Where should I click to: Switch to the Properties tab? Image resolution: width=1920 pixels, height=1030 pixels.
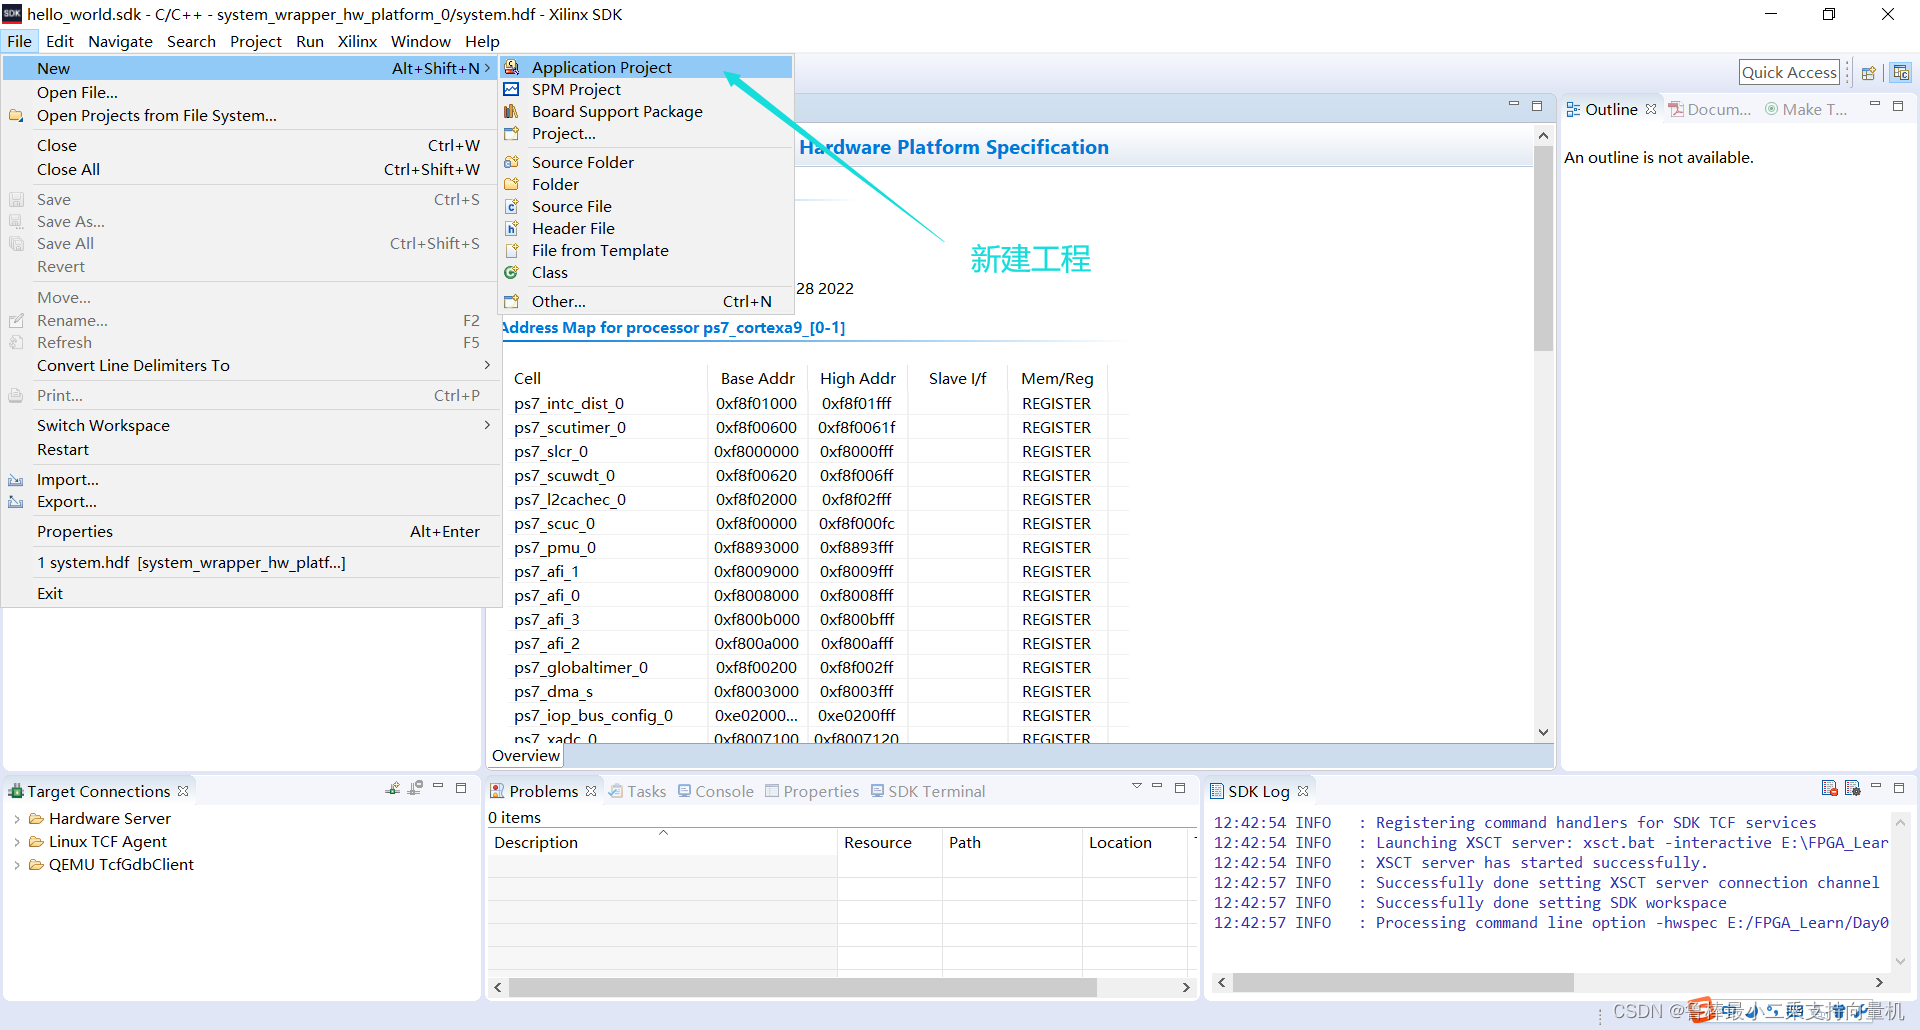pyautogui.click(x=812, y=791)
